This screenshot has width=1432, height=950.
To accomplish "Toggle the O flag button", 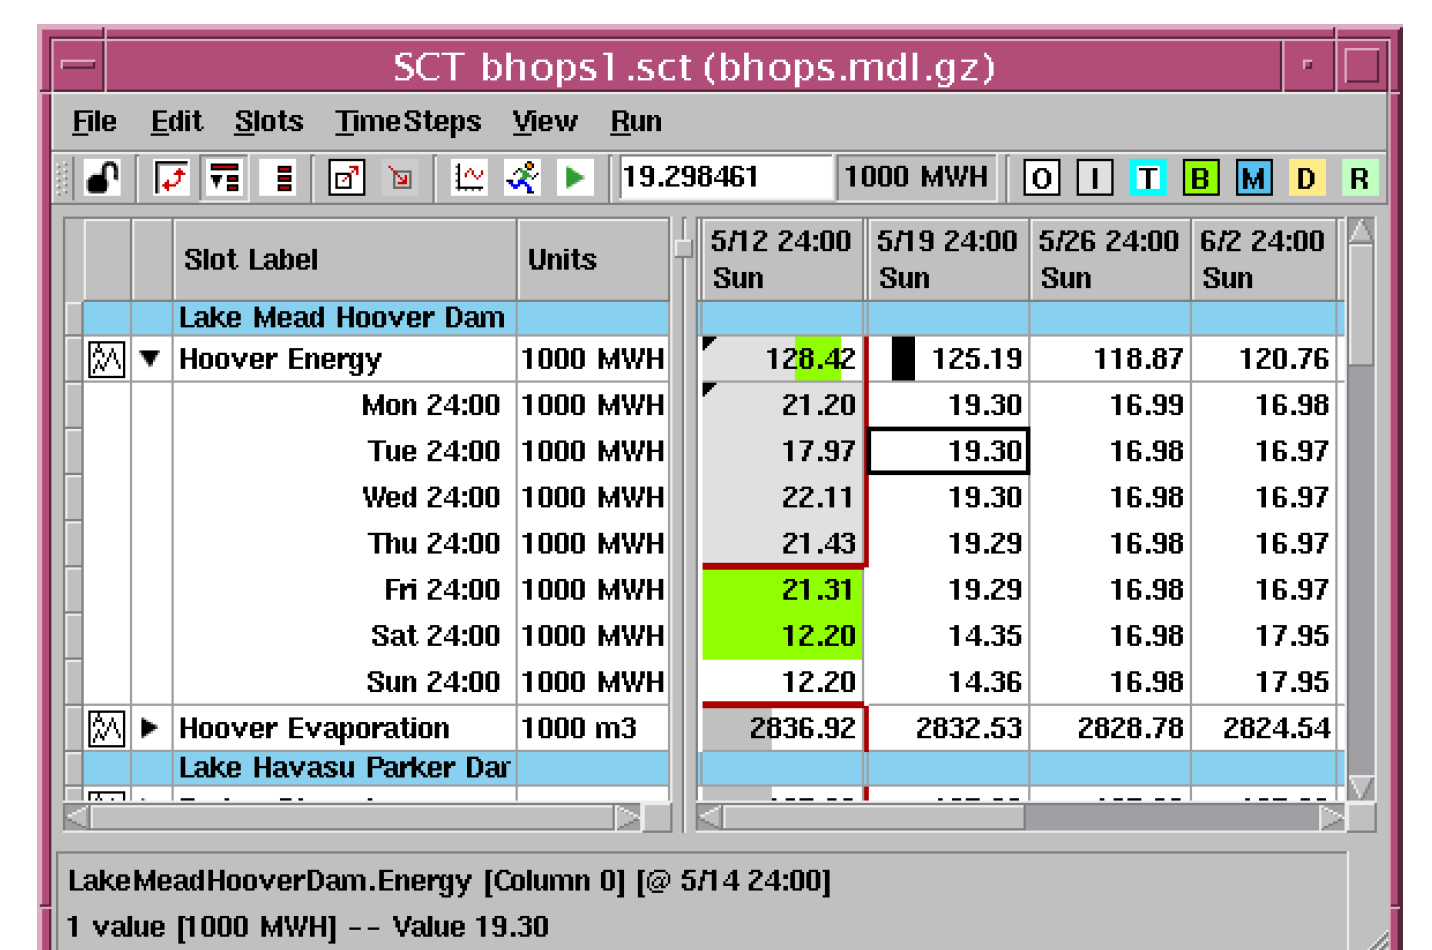I will point(1041,179).
